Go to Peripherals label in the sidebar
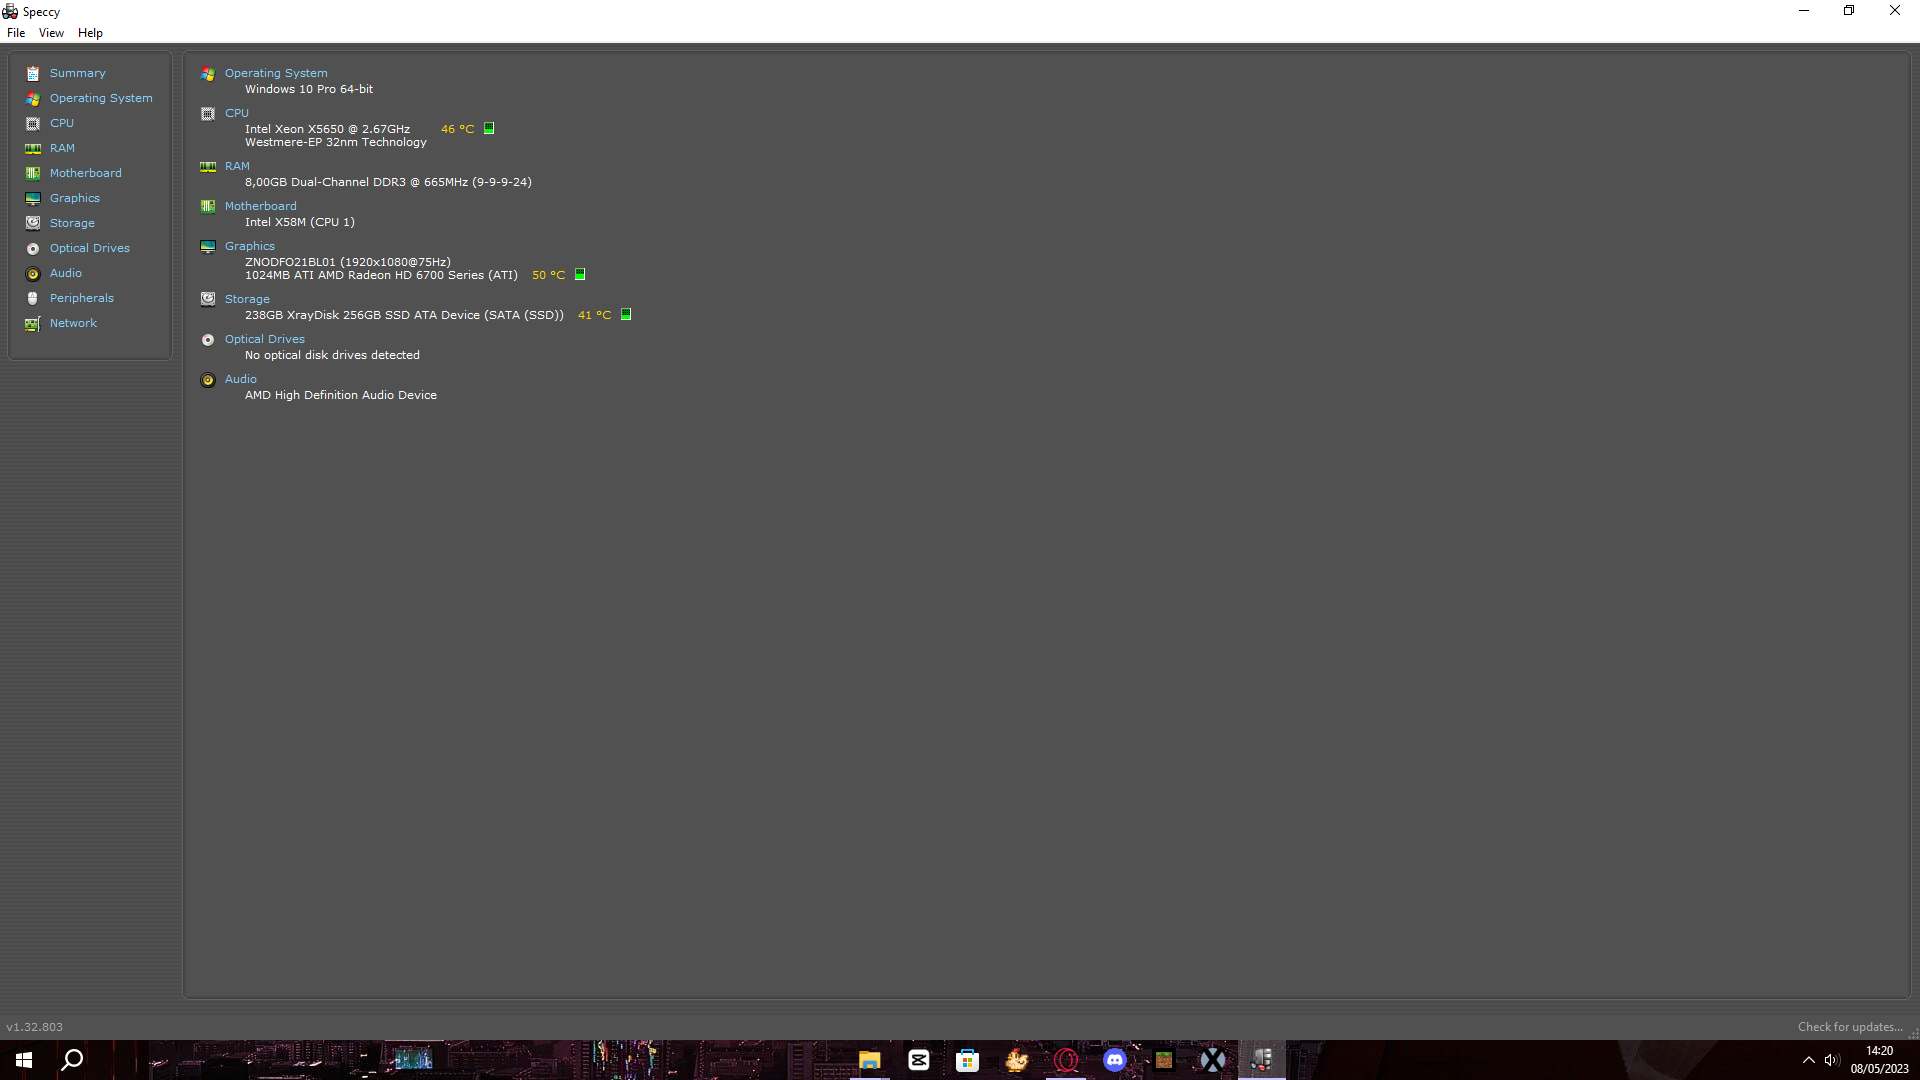 pyautogui.click(x=82, y=298)
